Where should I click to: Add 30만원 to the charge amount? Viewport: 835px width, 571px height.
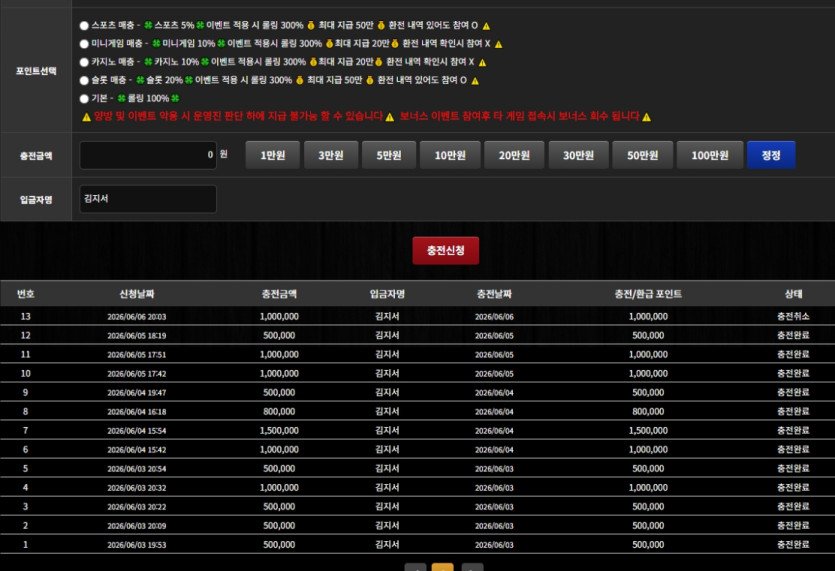click(578, 155)
